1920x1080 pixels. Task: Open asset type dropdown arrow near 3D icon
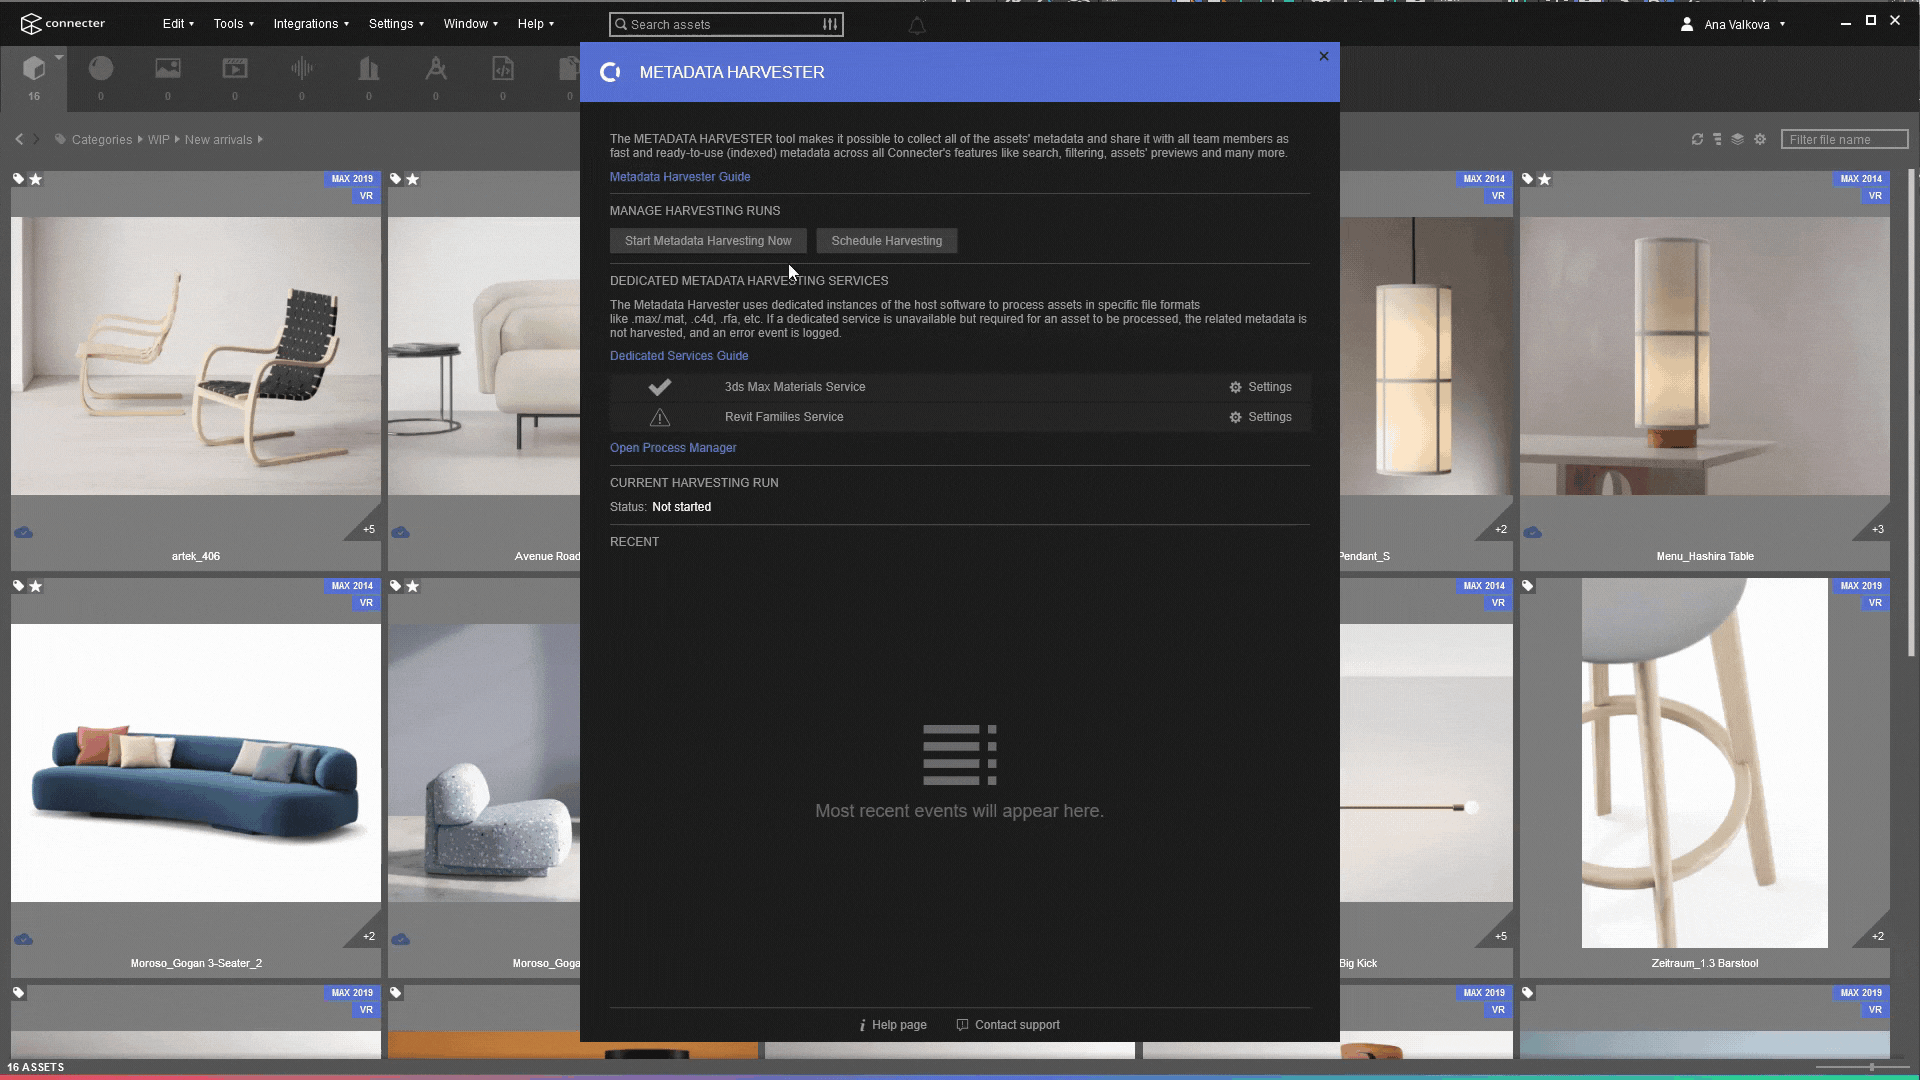point(59,58)
